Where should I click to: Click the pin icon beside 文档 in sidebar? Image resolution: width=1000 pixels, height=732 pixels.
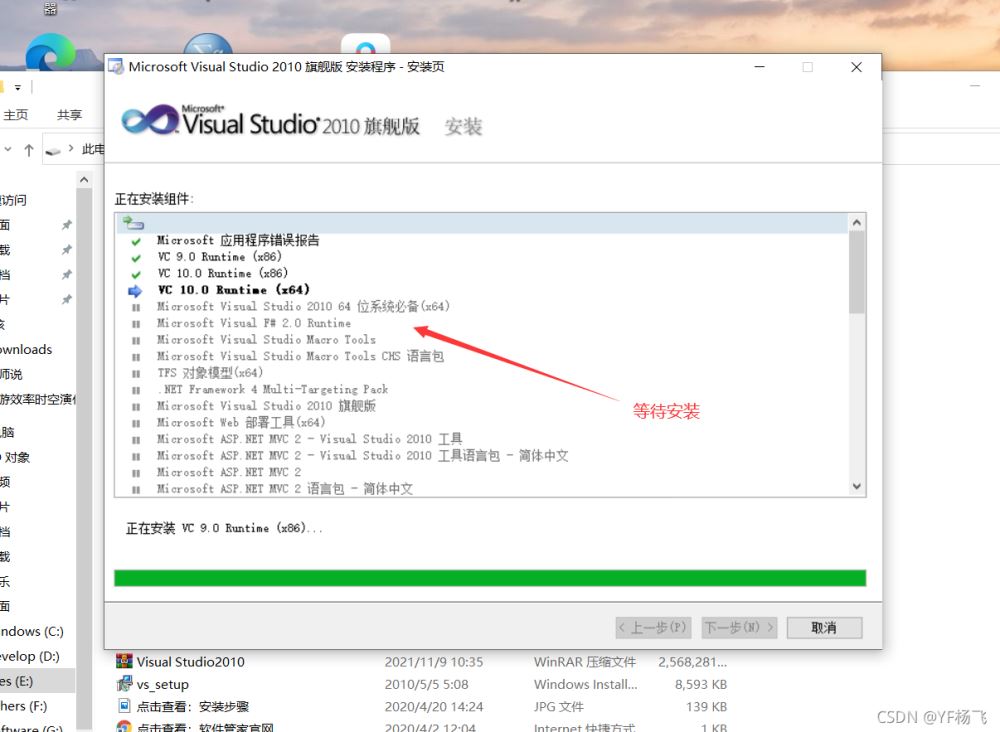(x=66, y=274)
